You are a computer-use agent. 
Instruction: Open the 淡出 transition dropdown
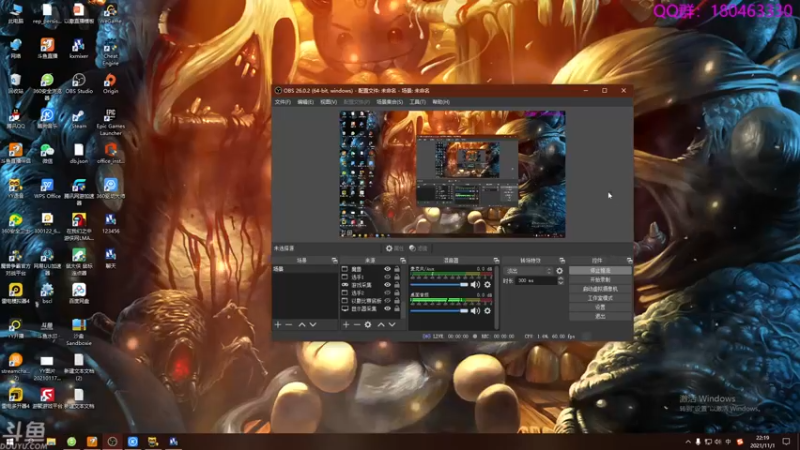(528, 271)
